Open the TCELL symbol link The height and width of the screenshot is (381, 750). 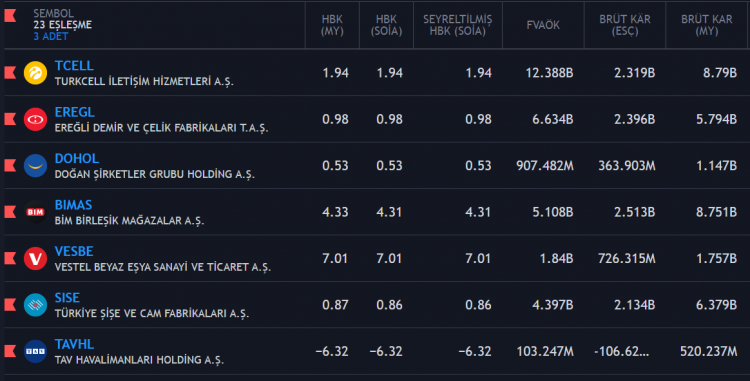click(x=74, y=65)
